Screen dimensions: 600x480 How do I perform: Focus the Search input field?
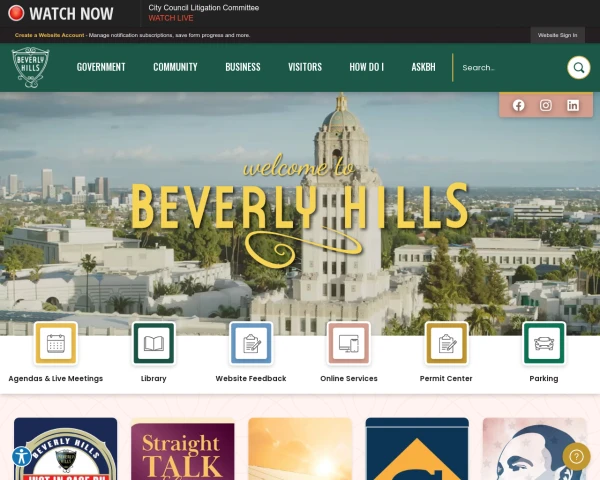coord(511,68)
